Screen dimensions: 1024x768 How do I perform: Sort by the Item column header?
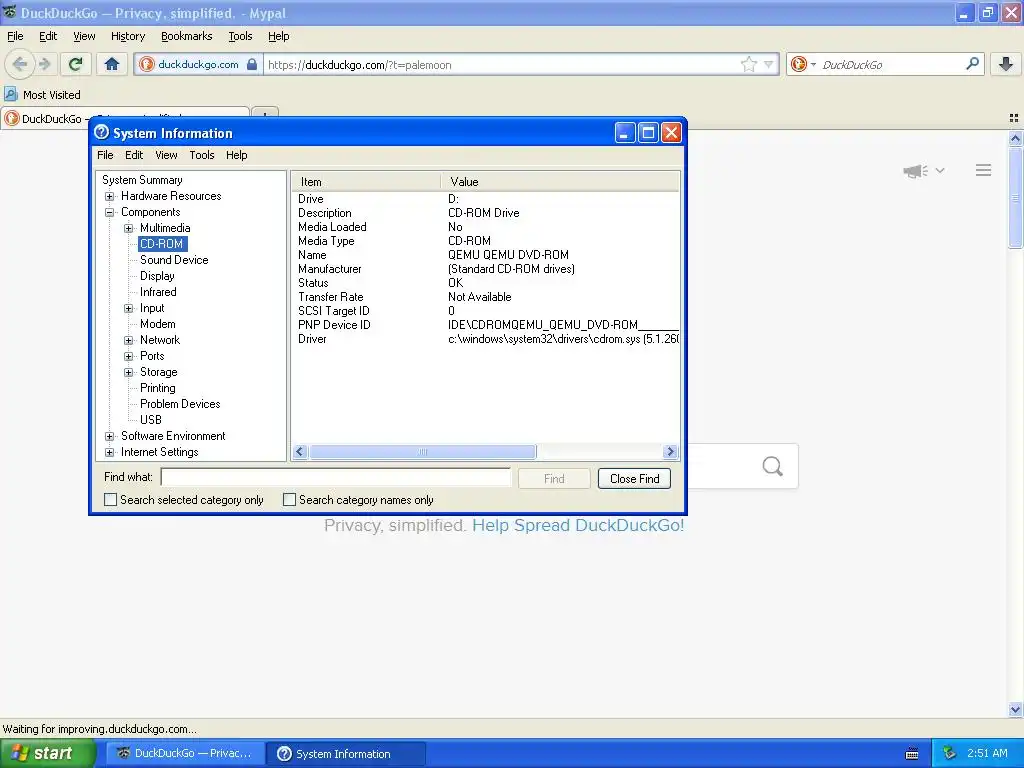click(366, 182)
